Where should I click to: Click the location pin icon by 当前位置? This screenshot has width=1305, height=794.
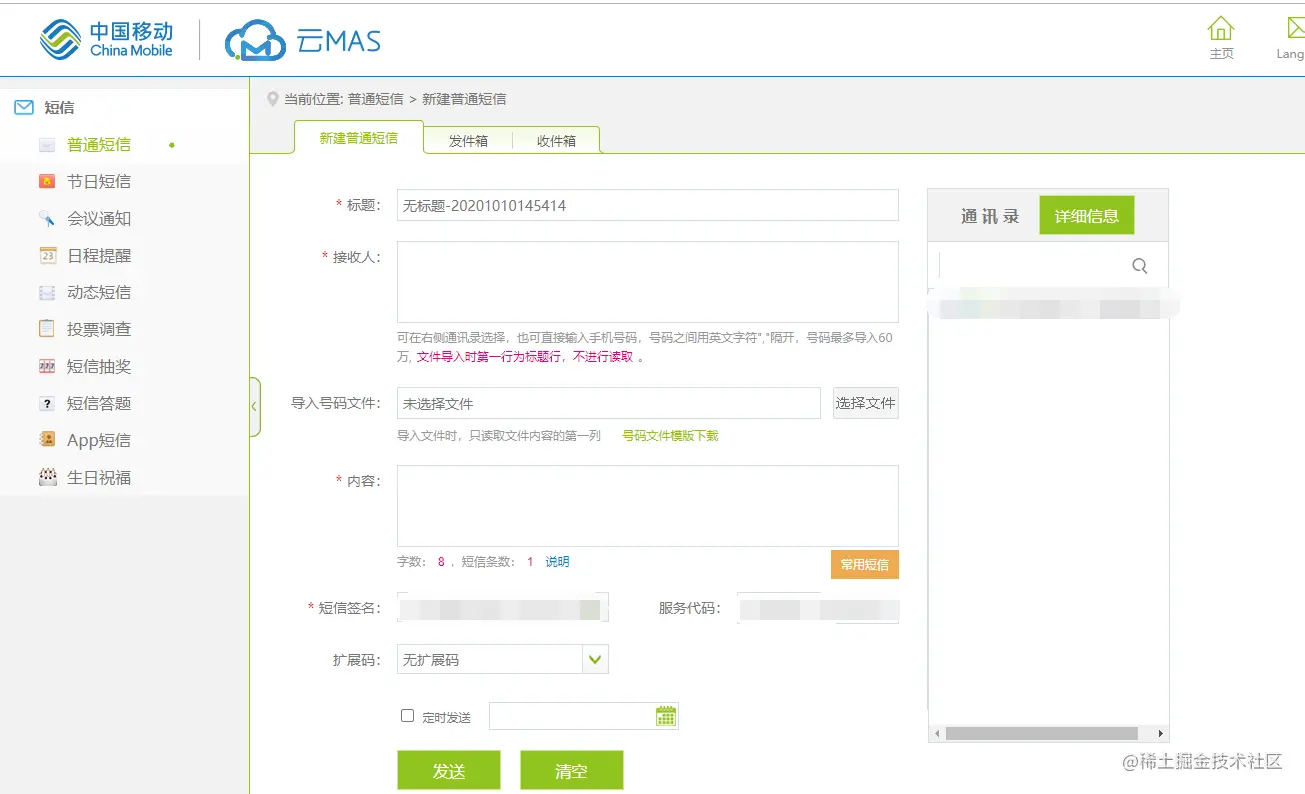pos(272,99)
